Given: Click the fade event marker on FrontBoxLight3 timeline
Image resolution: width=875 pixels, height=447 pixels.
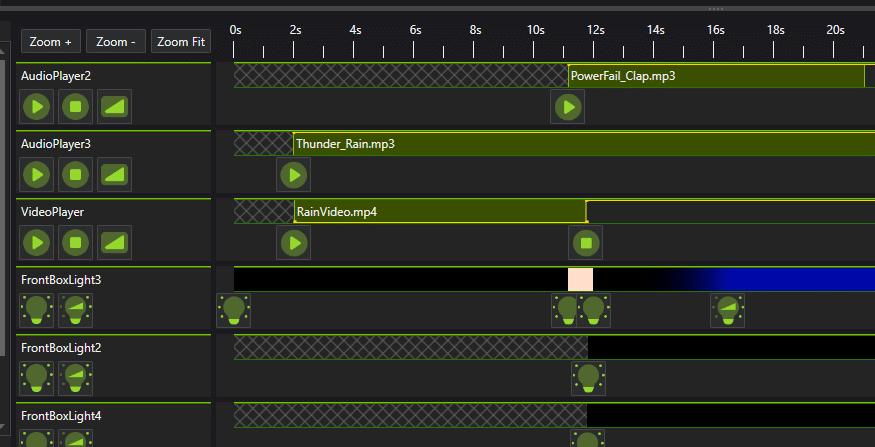Looking at the screenshot, I should click(728, 311).
